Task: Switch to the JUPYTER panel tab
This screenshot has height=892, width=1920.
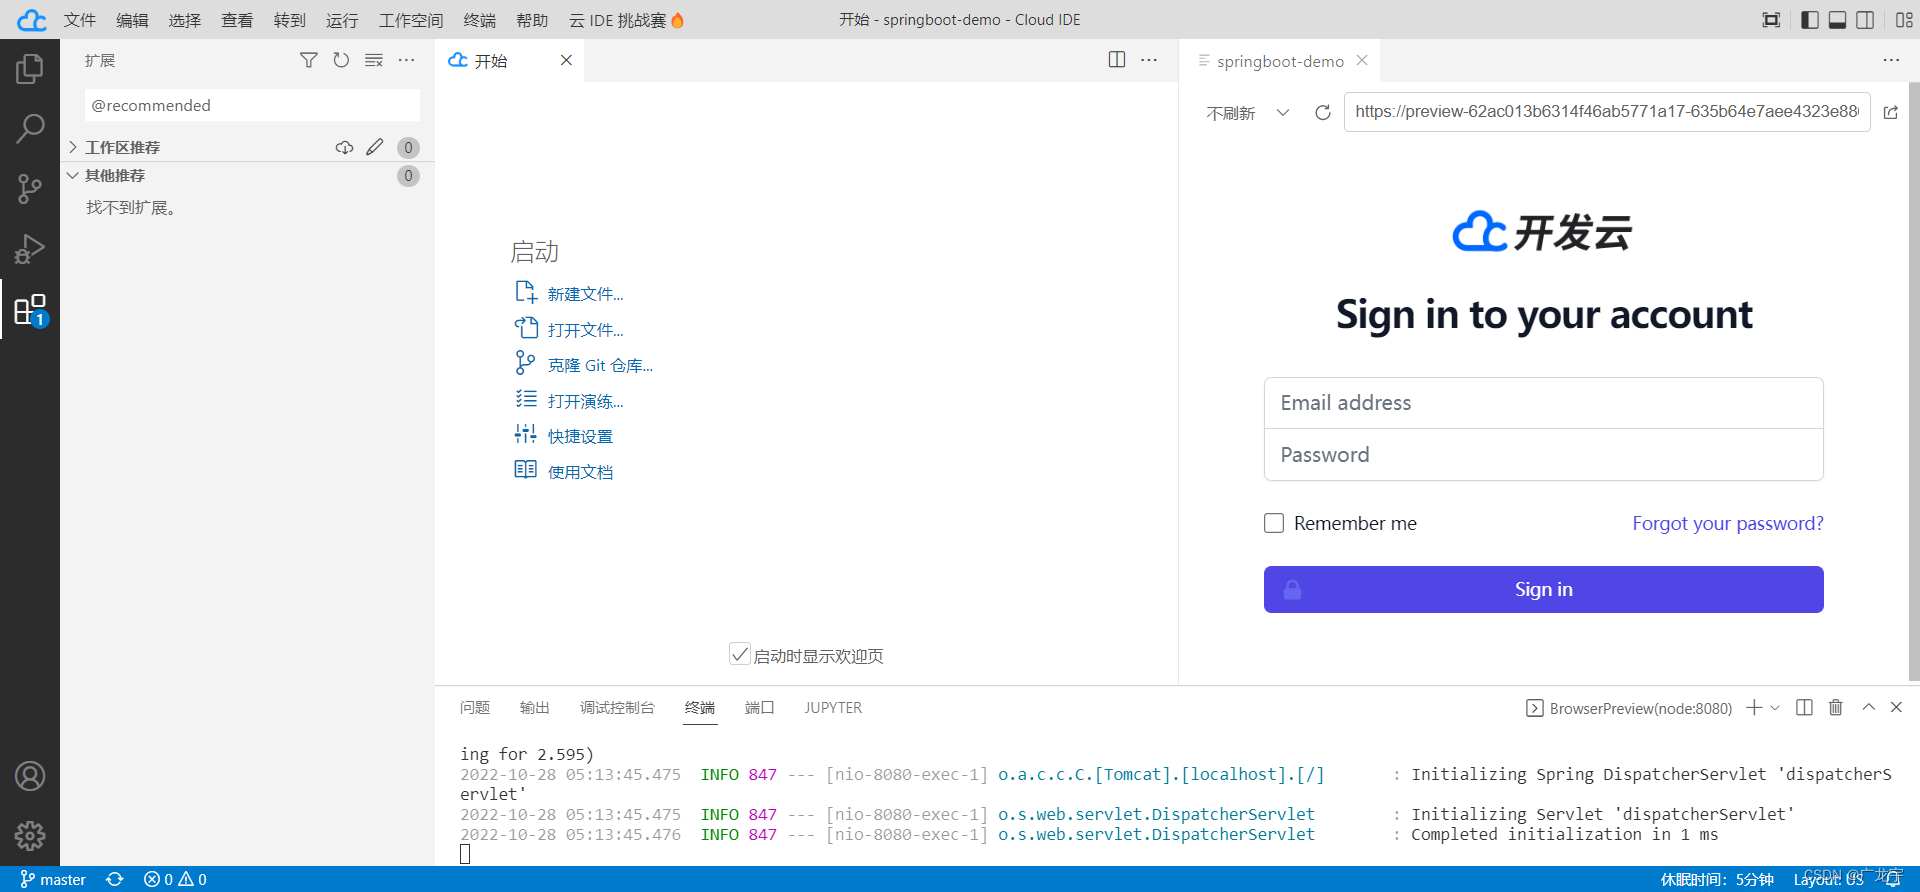Action: click(x=833, y=708)
